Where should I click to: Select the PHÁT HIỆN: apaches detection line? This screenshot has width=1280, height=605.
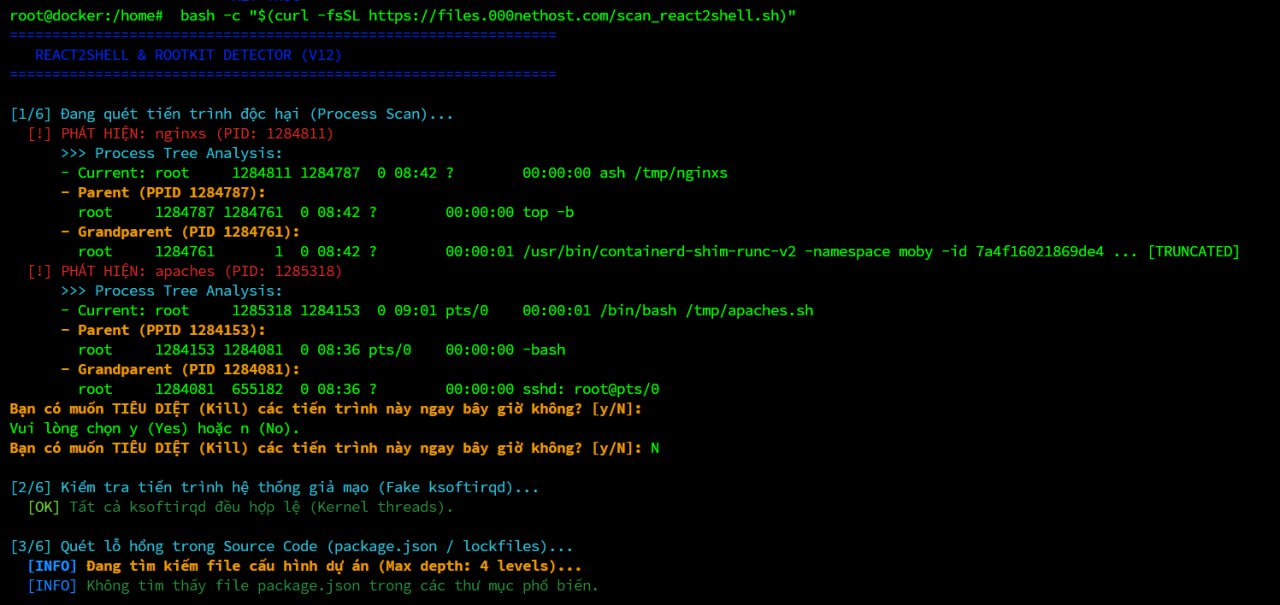184,271
